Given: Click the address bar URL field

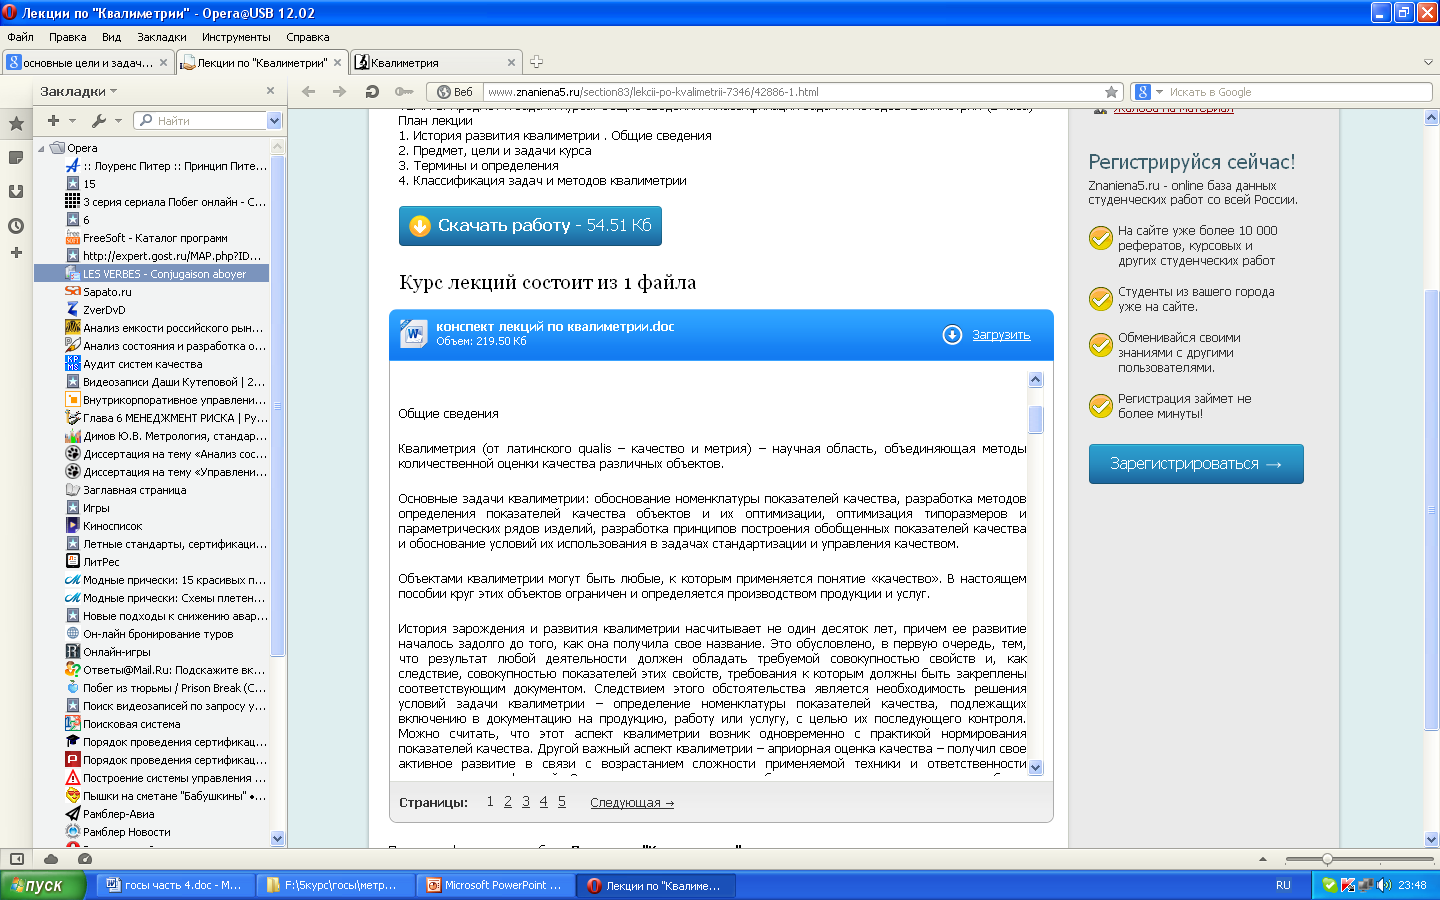Looking at the screenshot, I should tap(793, 92).
